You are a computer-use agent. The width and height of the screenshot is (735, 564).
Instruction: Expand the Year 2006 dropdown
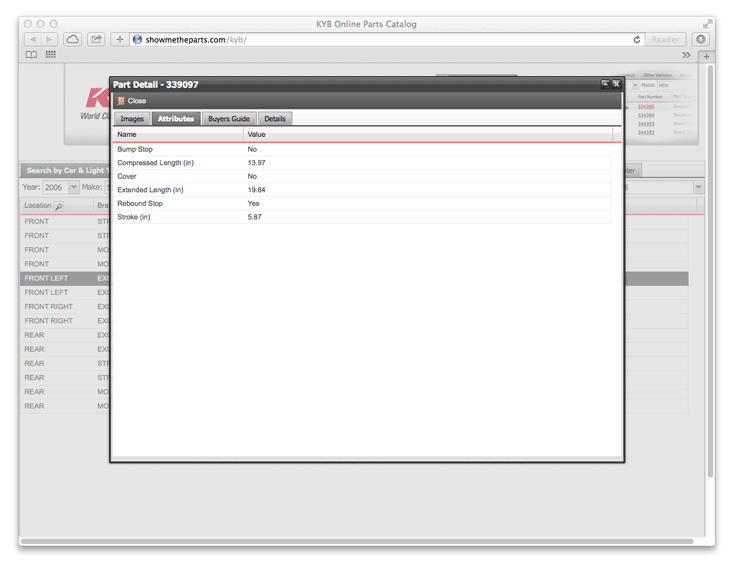[73, 188]
